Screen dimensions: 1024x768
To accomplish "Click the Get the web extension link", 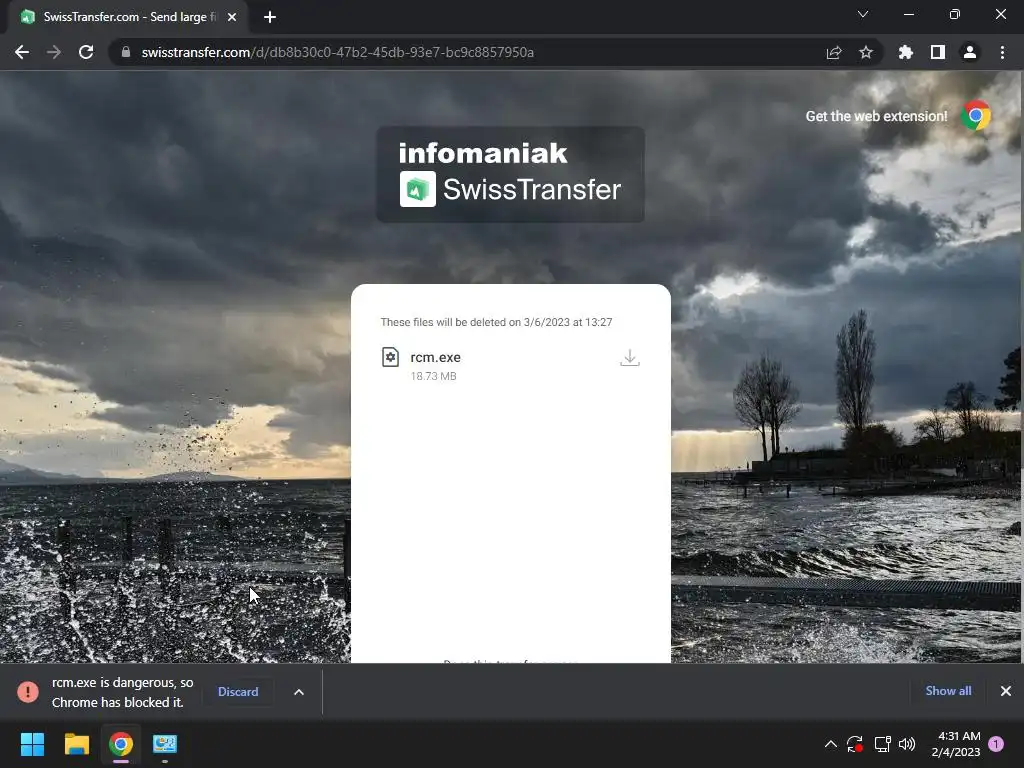I will click(x=876, y=116).
